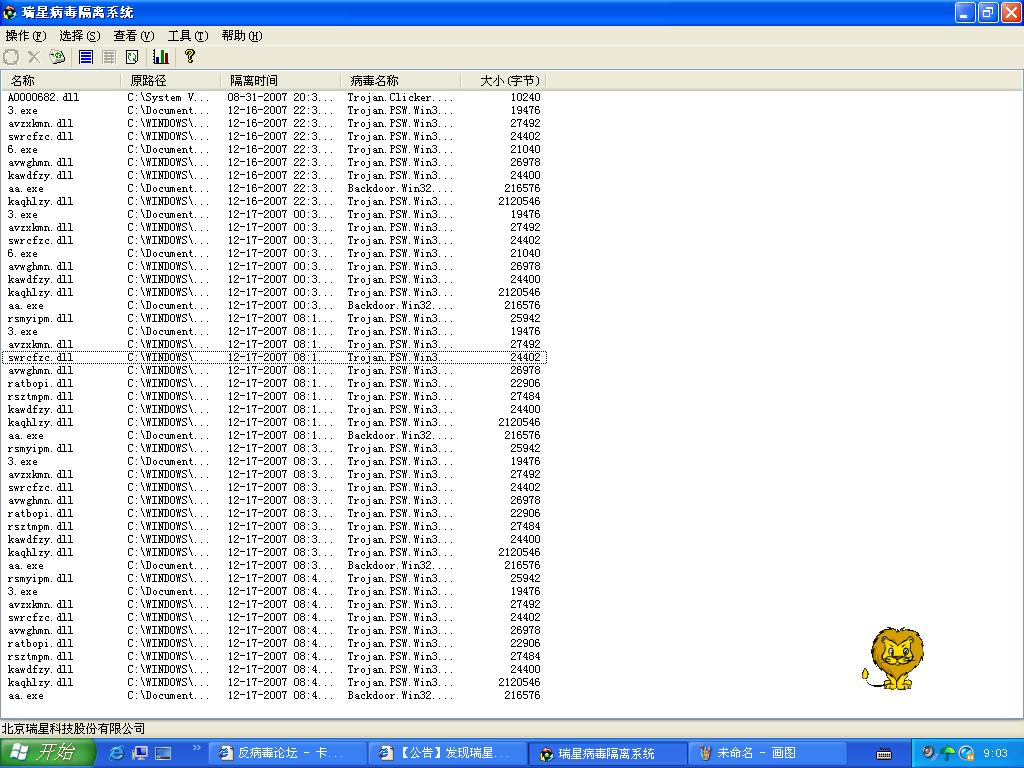This screenshot has height=768, width=1024.
Task: Select the A0000682.dll file row
Action: pos(274,97)
